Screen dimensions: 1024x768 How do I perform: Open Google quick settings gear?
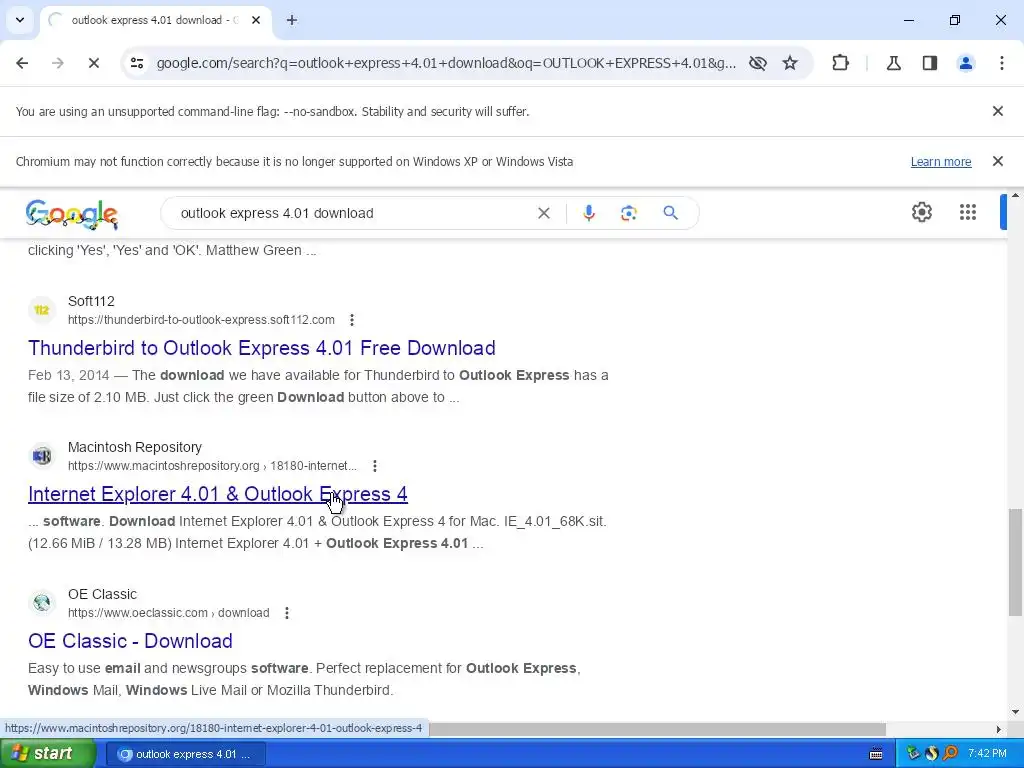click(x=922, y=212)
